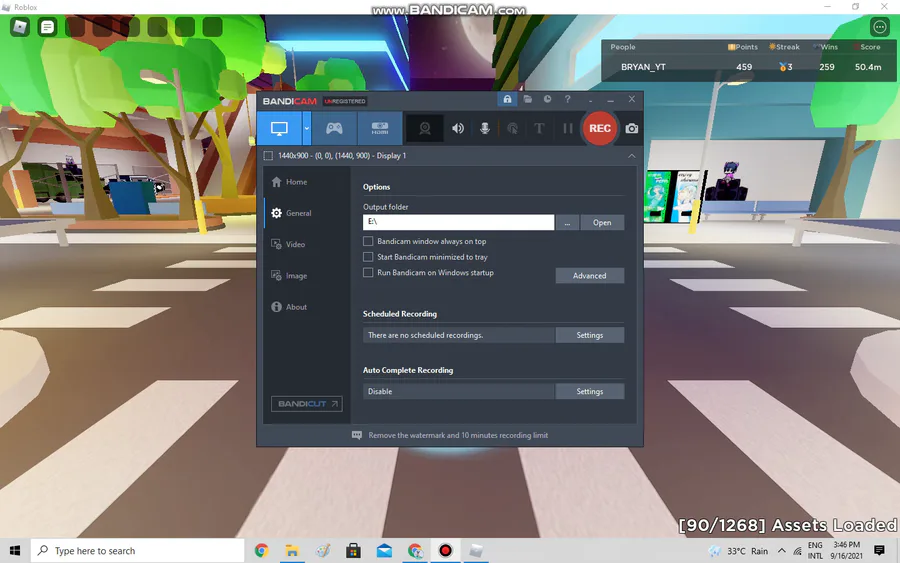Start recording with the REC button
The width and height of the screenshot is (900, 563).
pyautogui.click(x=600, y=128)
